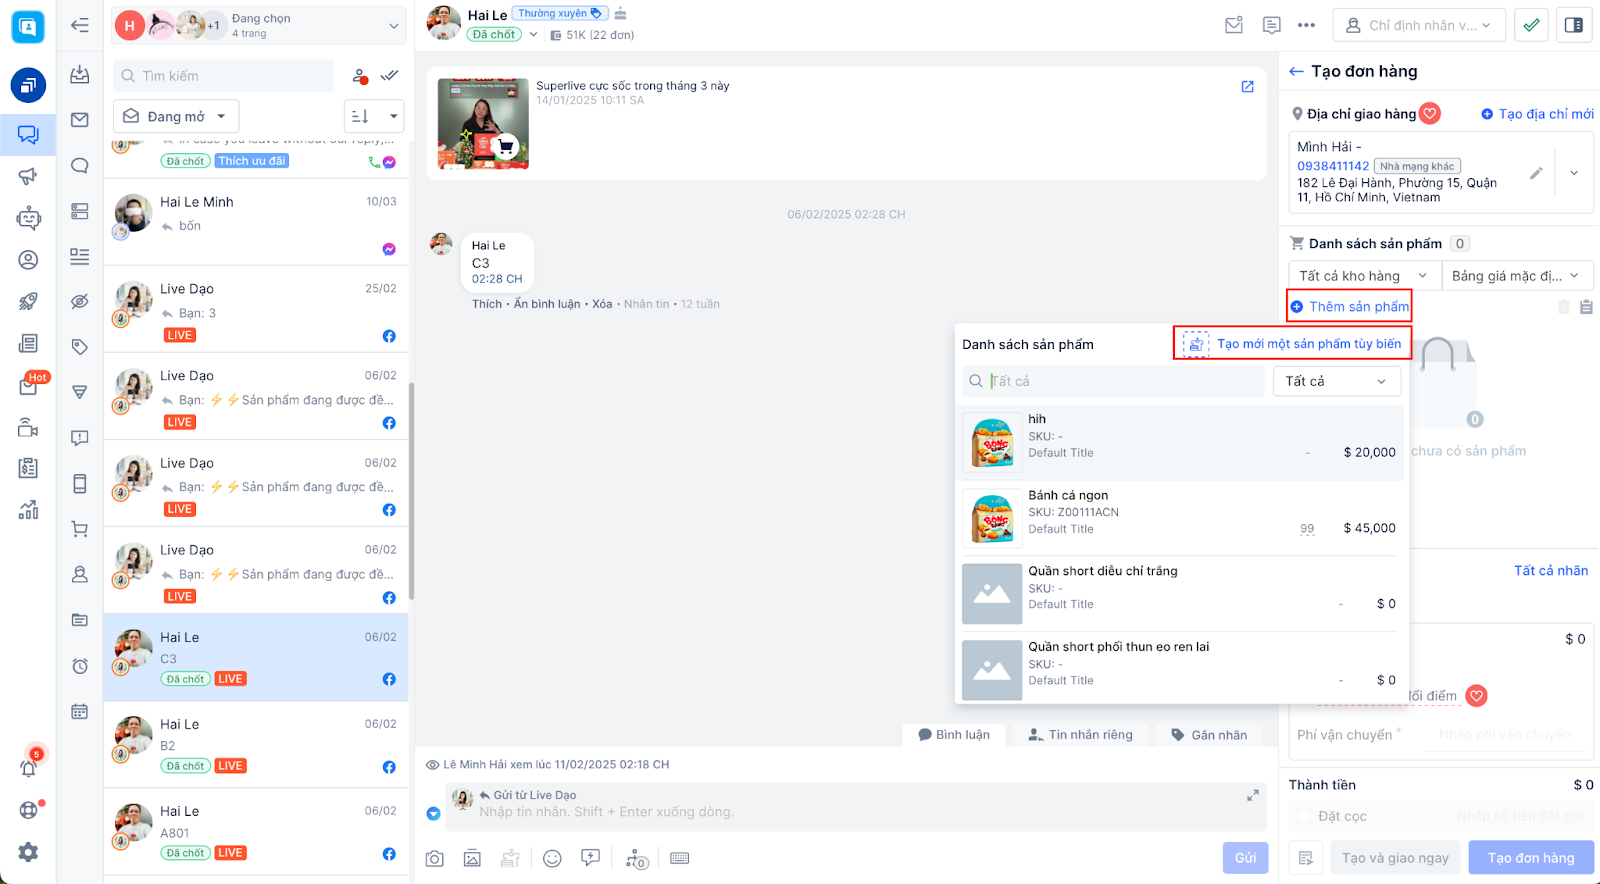This screenshot has width=1600, height=884.
Task: Open the megaphone broadcast icon in left sidebar
Action: pos(28,176)
